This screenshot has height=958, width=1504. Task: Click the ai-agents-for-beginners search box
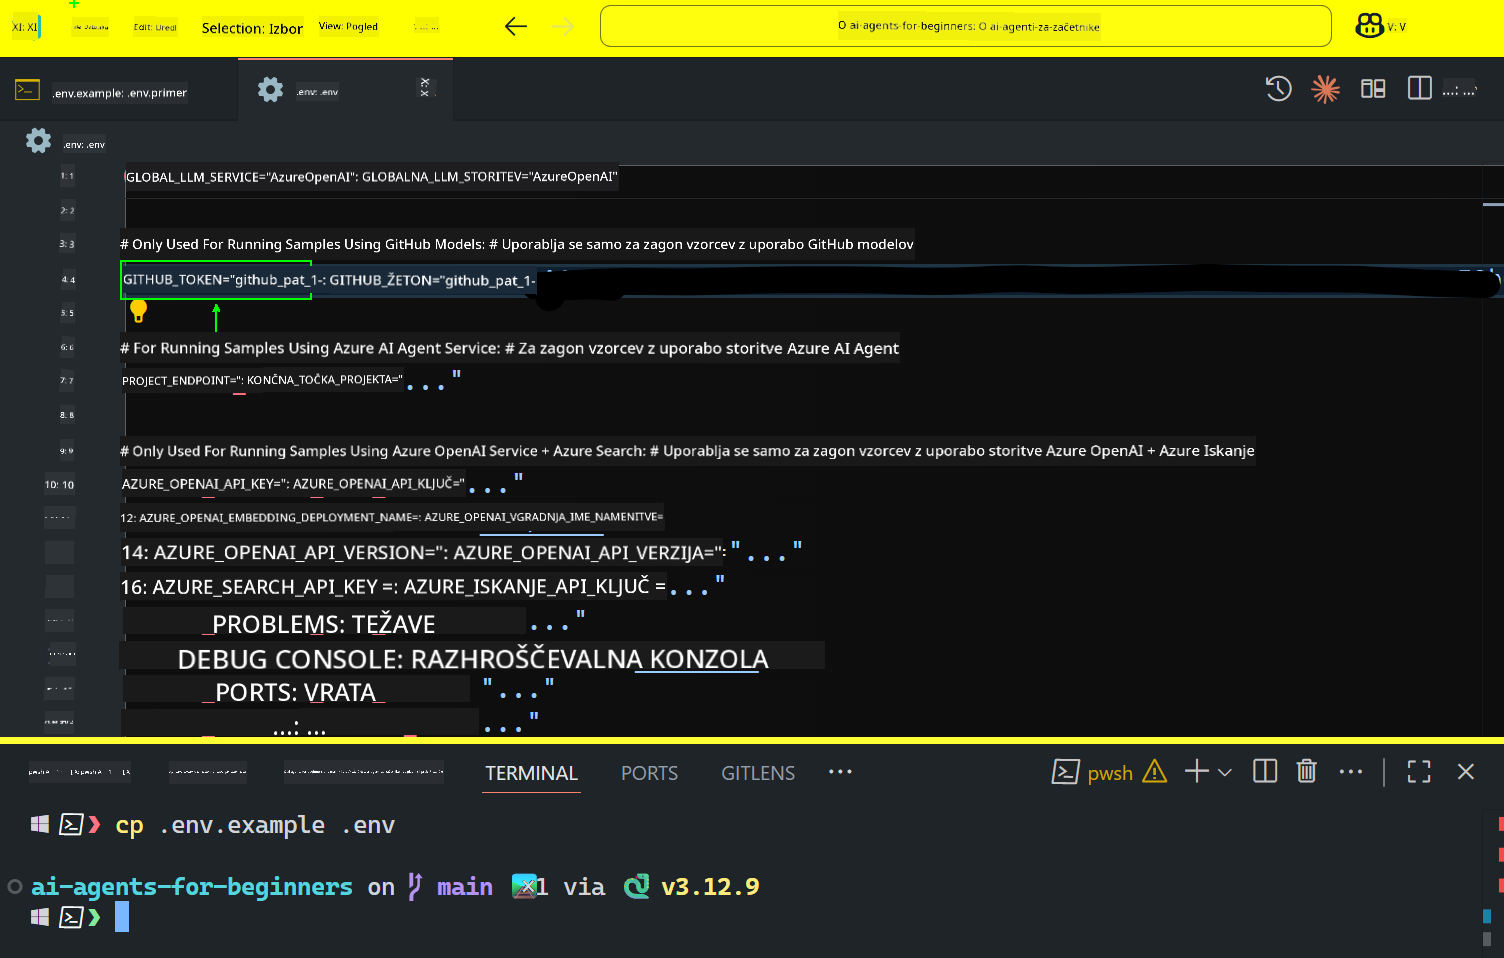tap(965, 26)
